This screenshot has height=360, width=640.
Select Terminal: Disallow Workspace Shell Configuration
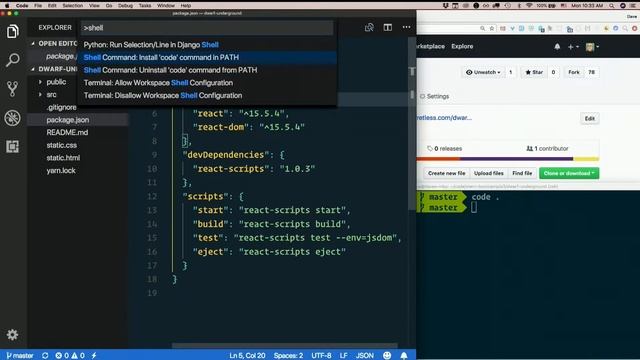point(207,96)
